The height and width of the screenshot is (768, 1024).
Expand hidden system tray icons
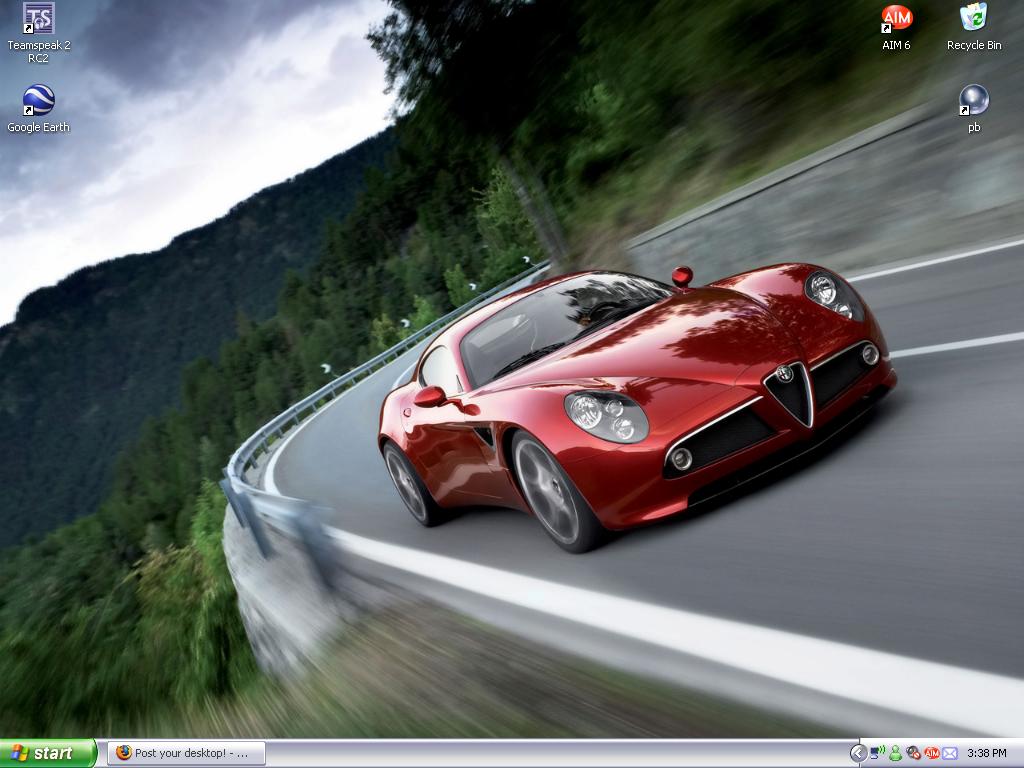(858, 753)
